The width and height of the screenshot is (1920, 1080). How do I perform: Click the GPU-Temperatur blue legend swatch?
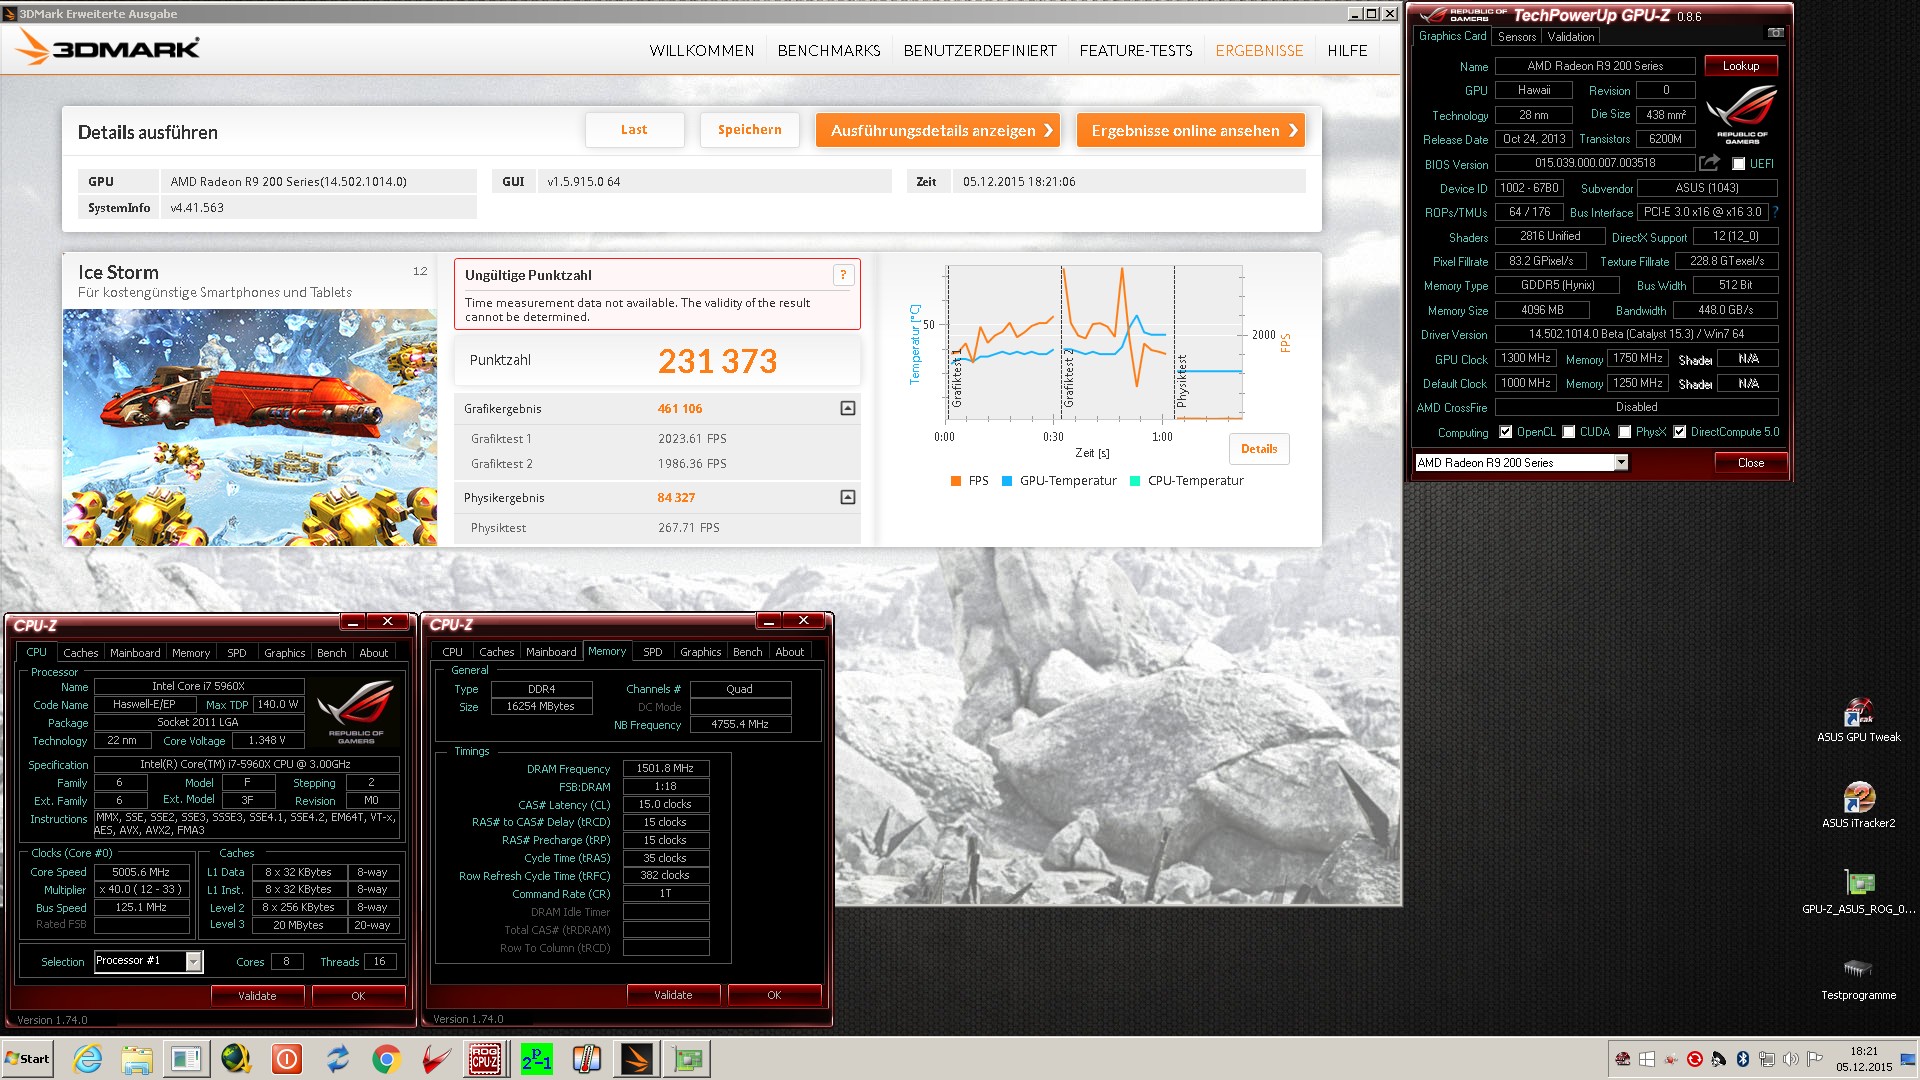pyautogui.click(x=1007, y=481)
